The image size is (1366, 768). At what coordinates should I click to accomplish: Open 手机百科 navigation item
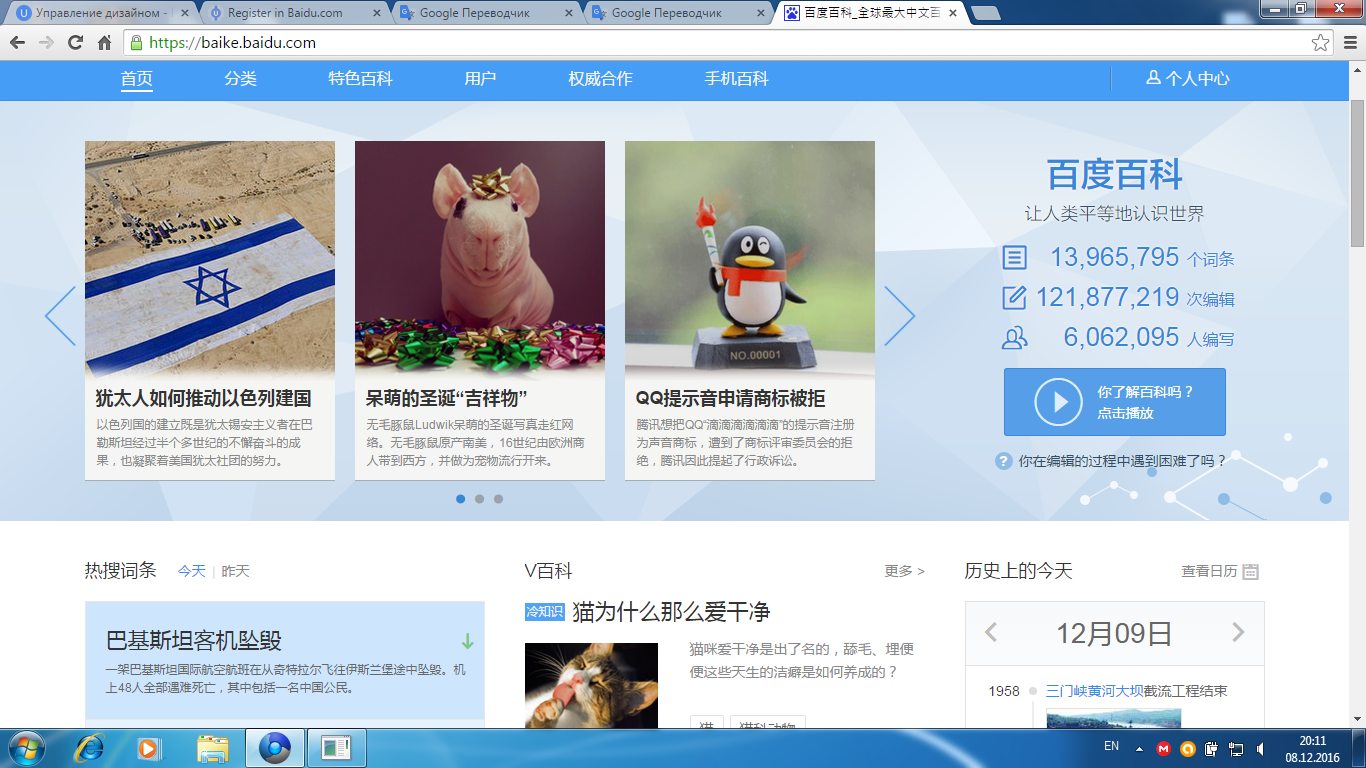tap(736, 79)
